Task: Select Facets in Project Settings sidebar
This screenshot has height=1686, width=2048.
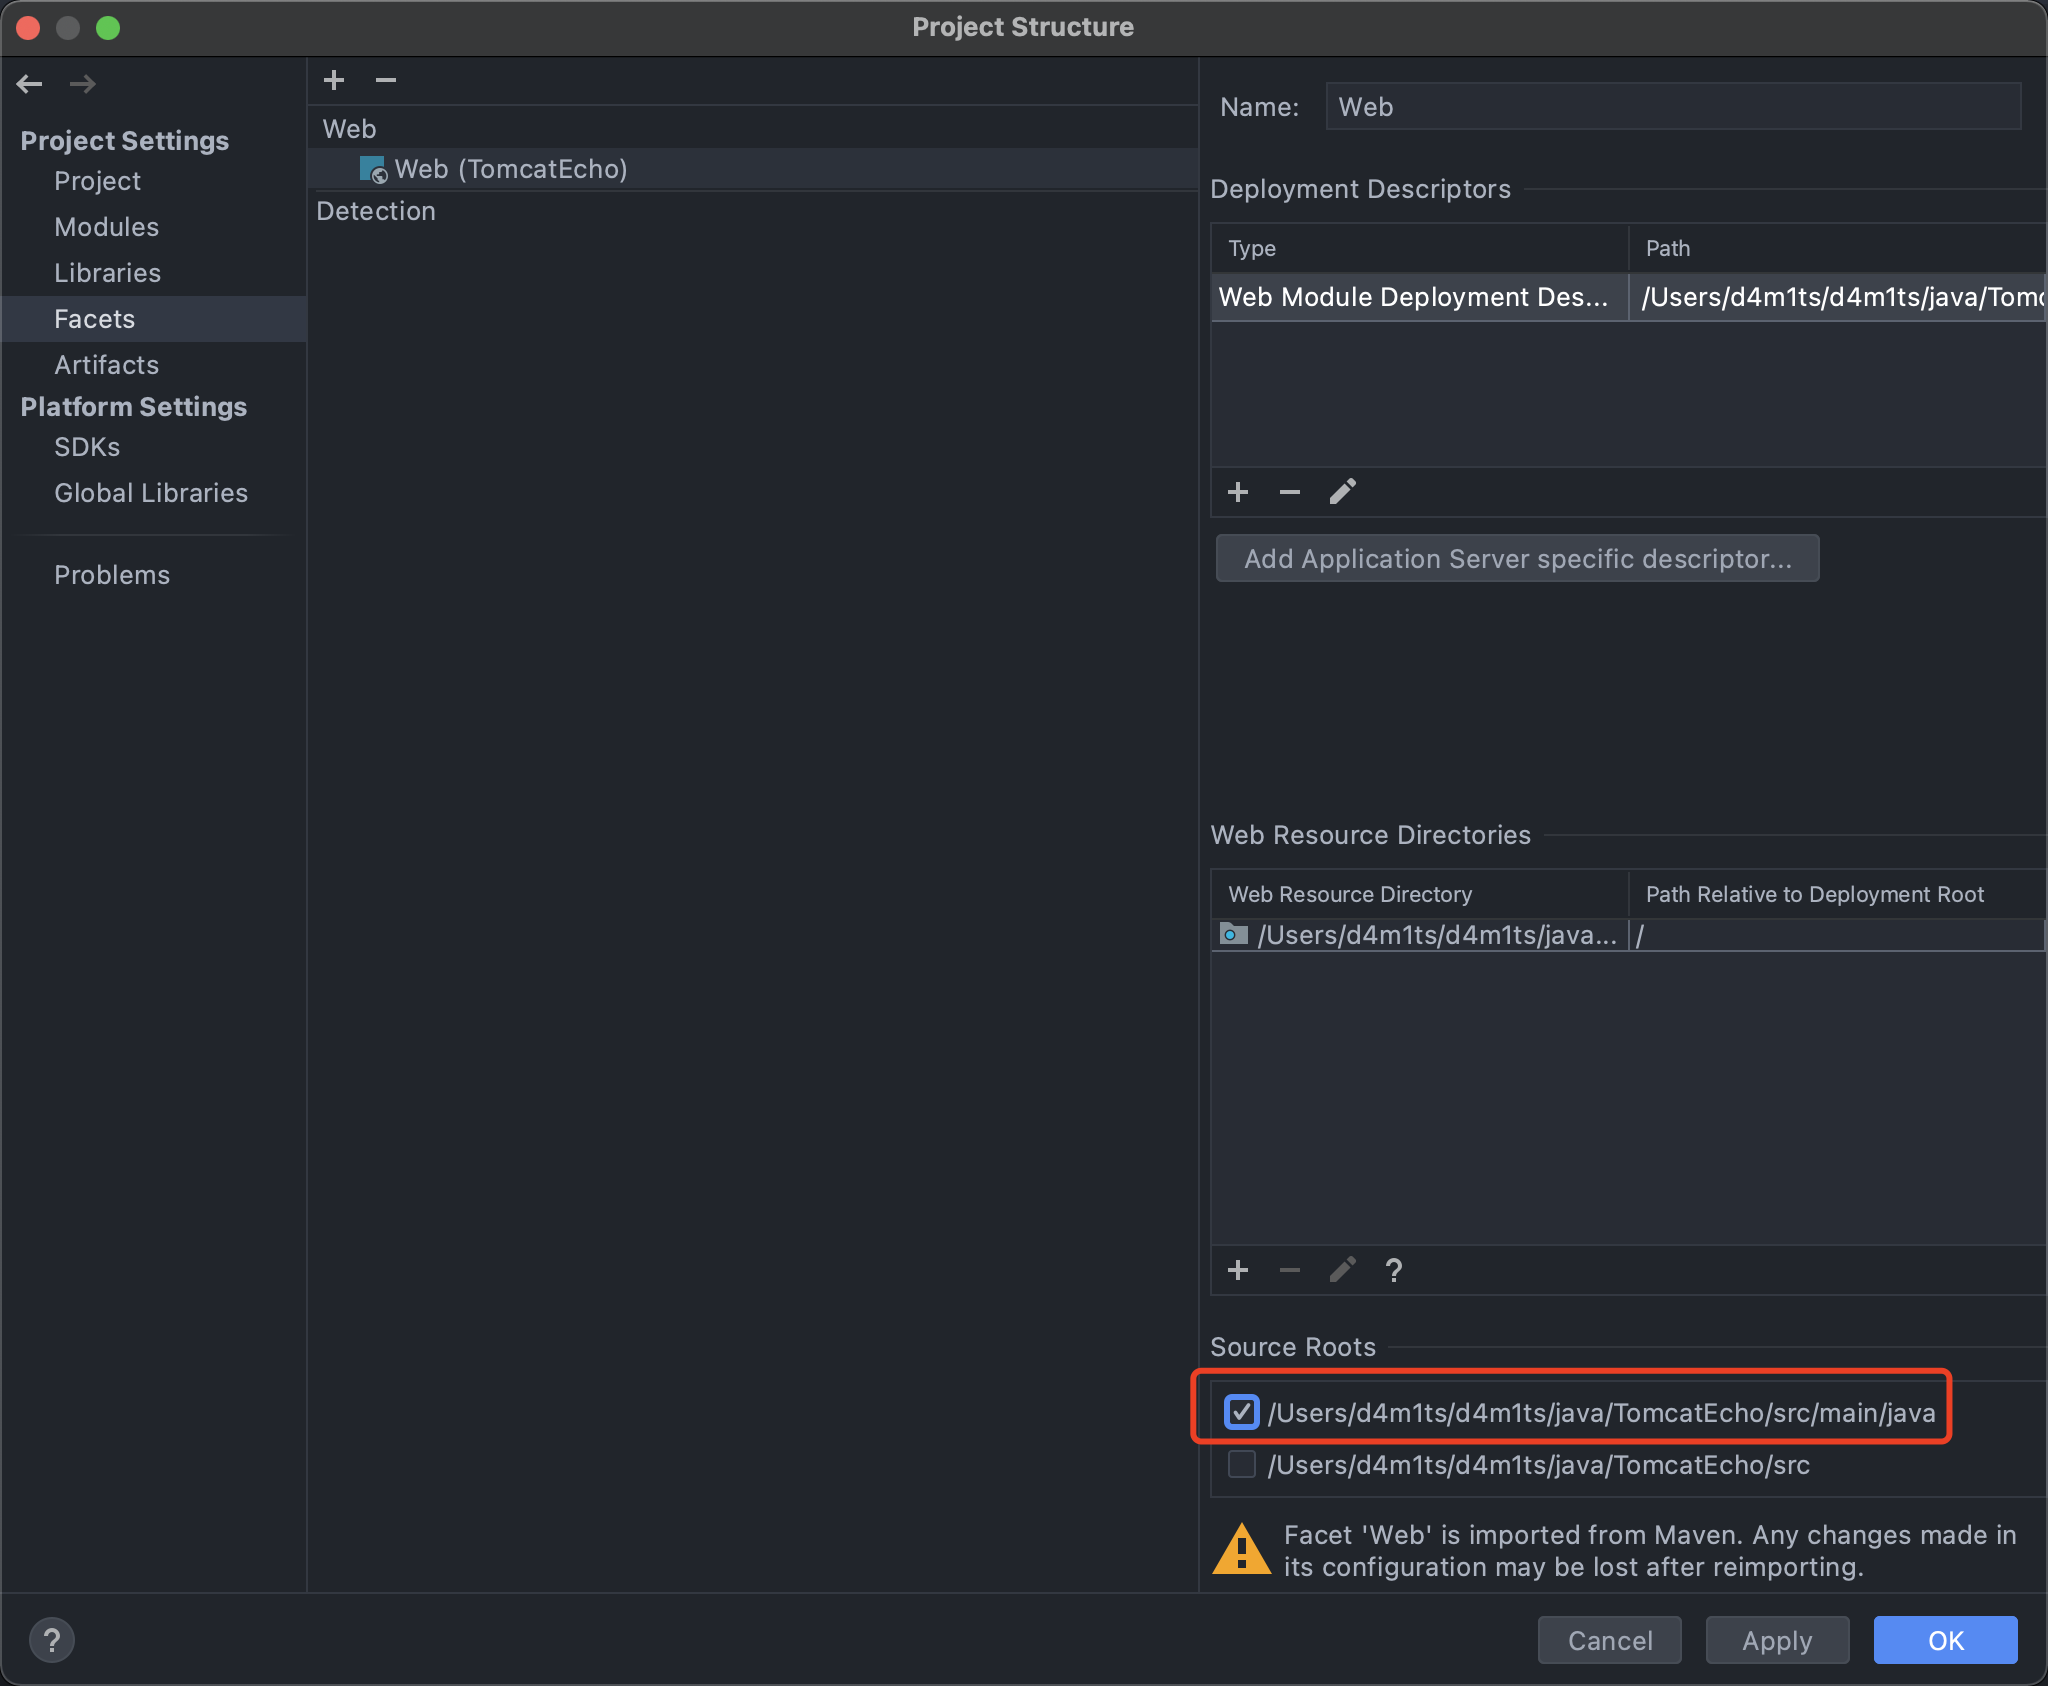Action: 95,318
